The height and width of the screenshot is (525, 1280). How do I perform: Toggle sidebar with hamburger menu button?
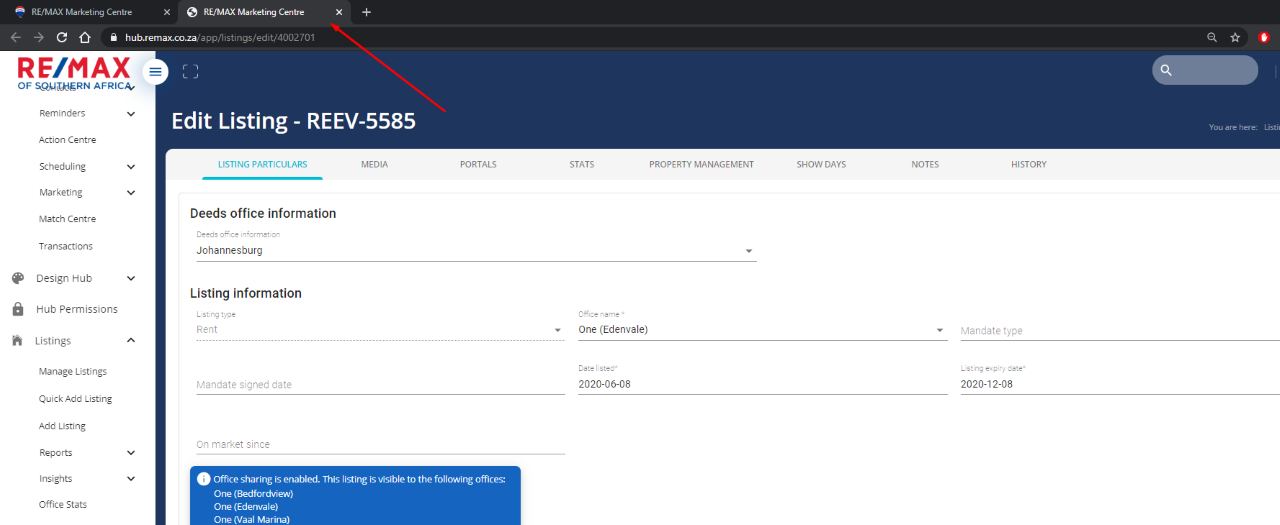[x=155, y=72]
